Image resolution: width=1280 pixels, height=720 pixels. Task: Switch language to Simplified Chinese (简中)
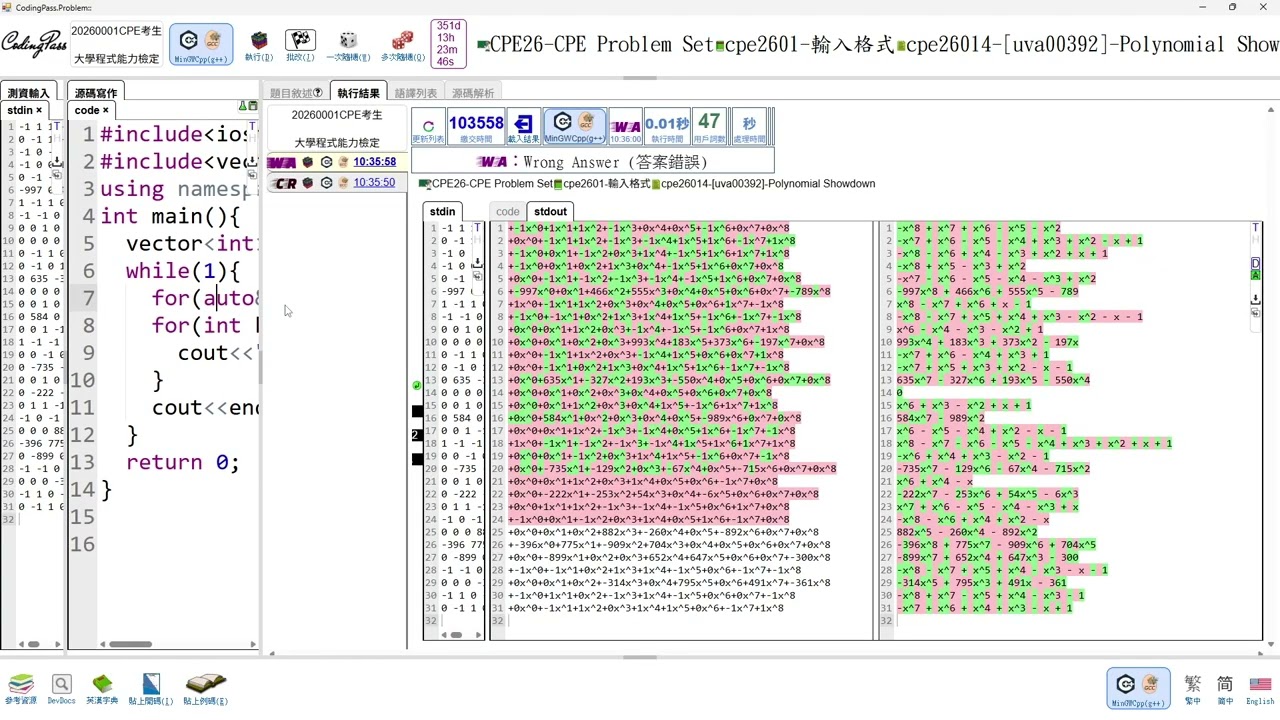point(1225,688)
